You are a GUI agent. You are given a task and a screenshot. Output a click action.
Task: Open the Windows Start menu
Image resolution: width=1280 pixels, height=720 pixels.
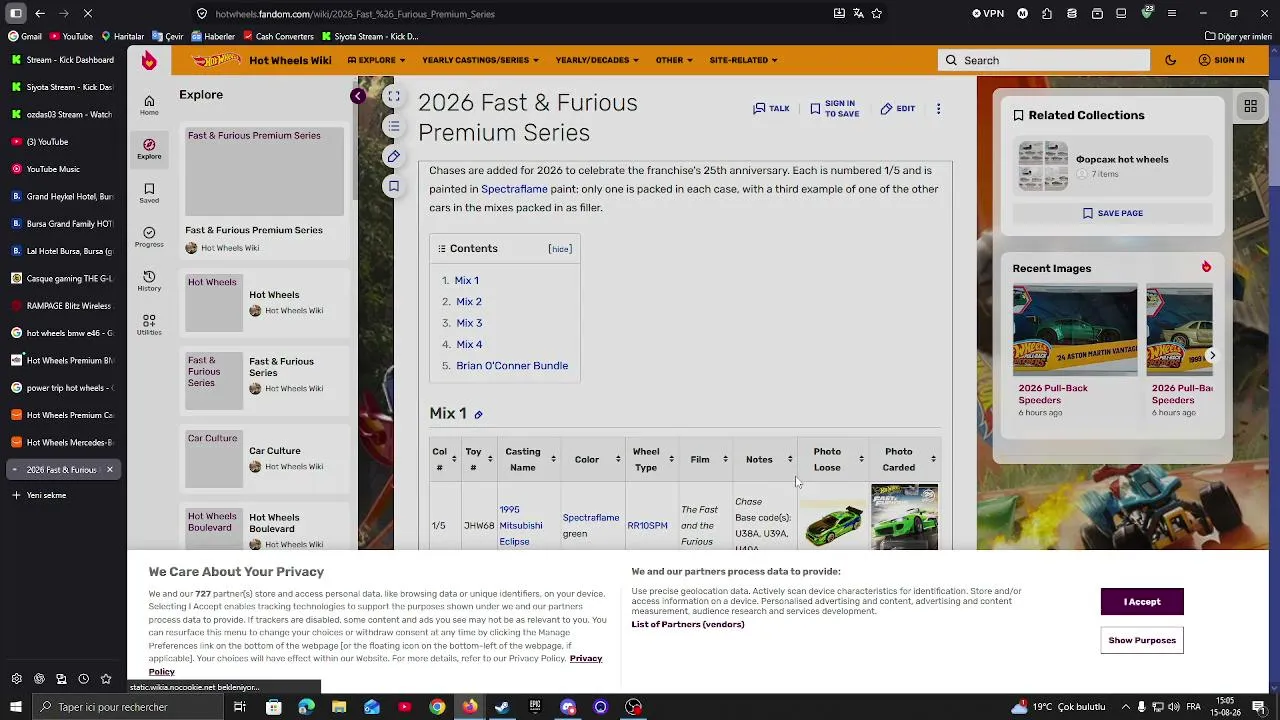[x=16, y=707]
